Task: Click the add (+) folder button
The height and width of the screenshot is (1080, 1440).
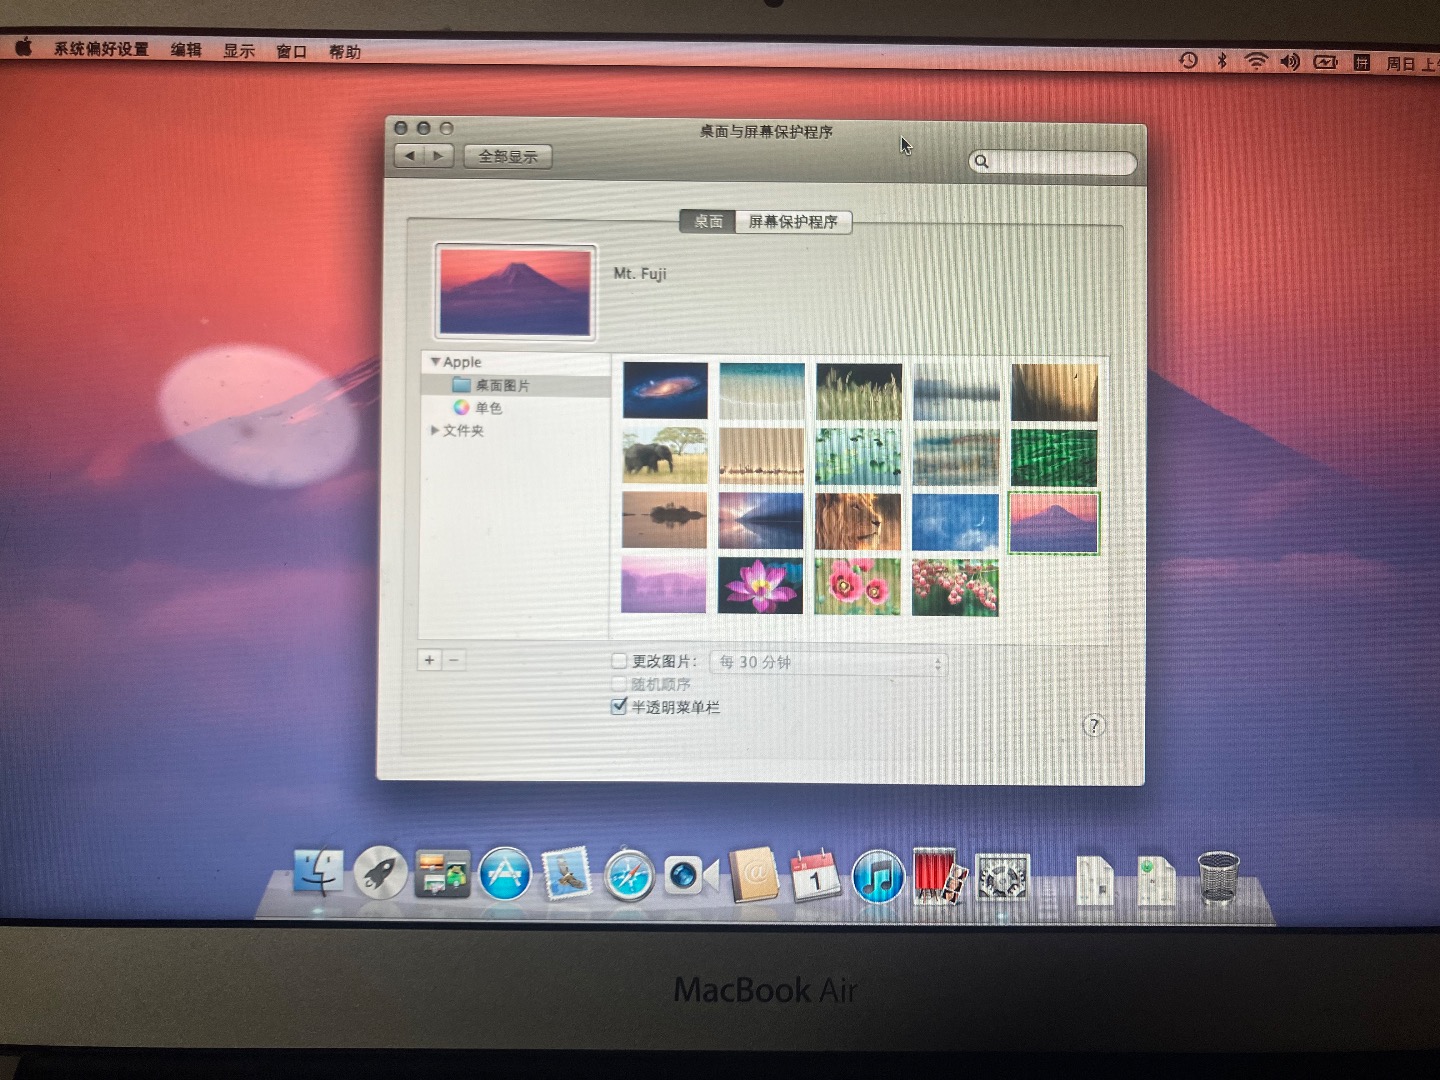Action: tap(429, 660)
